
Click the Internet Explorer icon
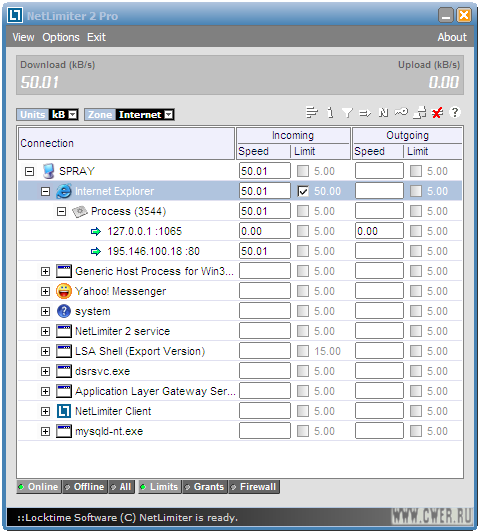[x=63, y=191]
